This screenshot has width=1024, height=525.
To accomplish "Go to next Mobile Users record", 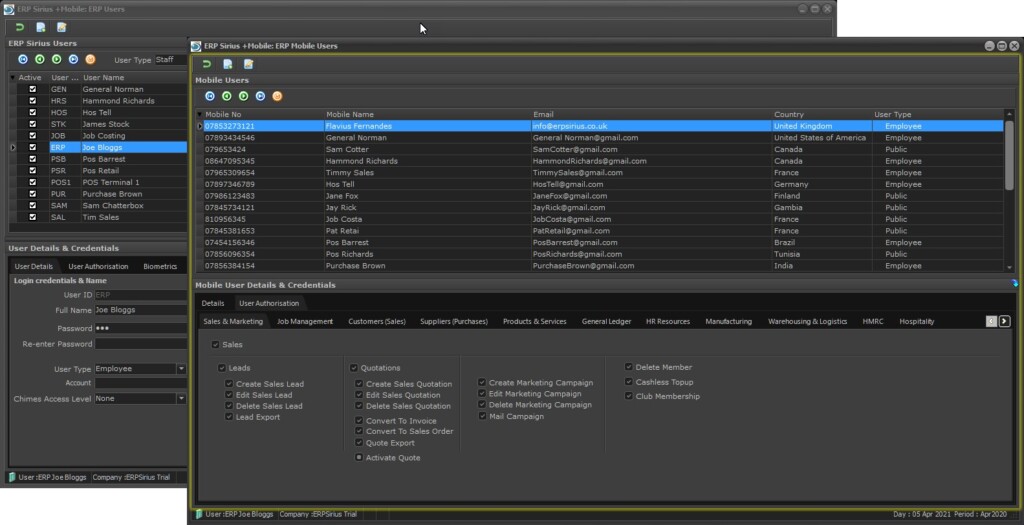I will [244, 96].
